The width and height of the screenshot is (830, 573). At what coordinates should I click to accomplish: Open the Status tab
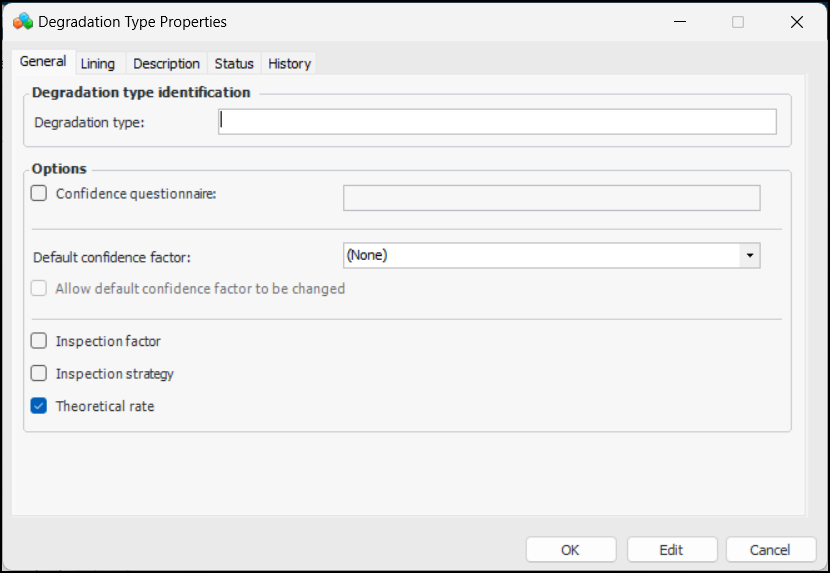click(234, 64)
